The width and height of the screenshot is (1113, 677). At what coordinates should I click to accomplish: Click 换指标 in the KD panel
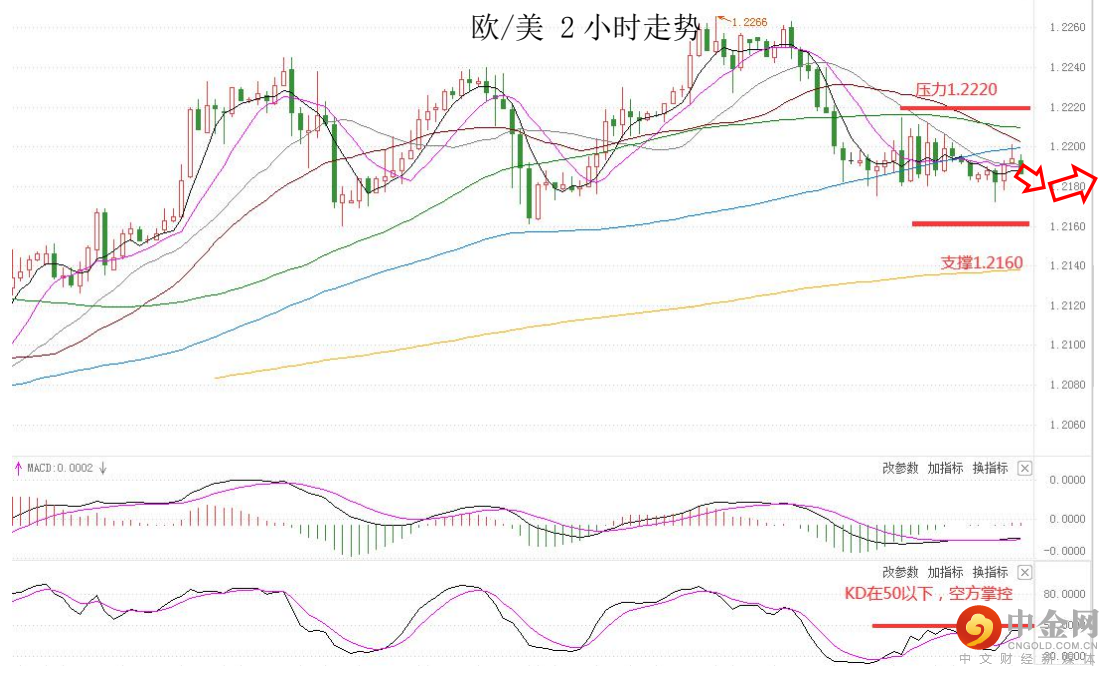tap(990, 573)
